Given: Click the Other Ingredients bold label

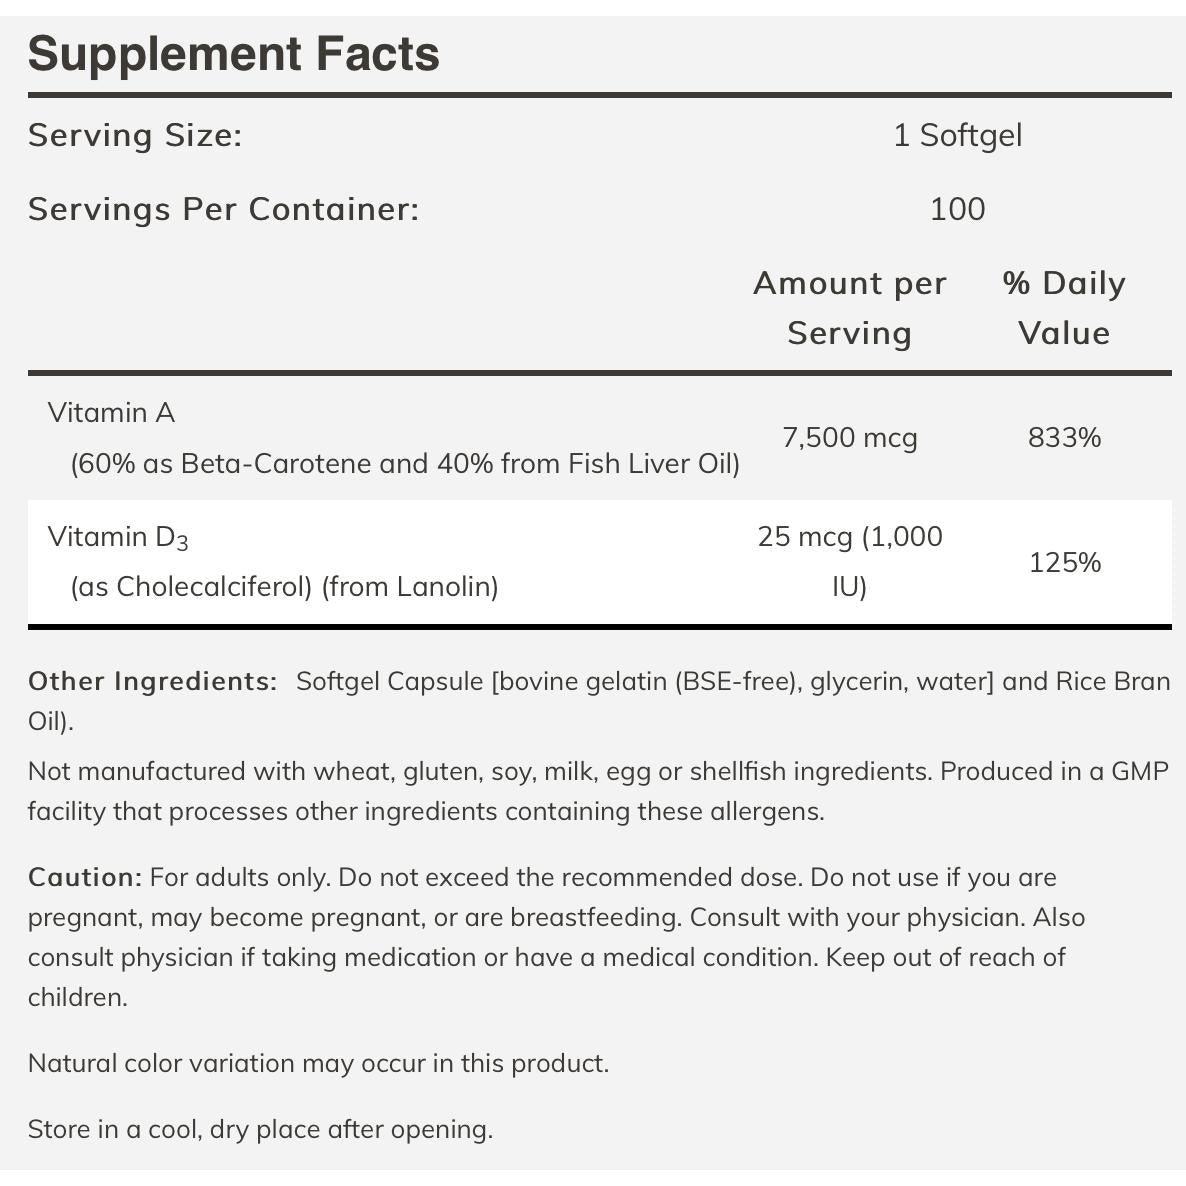Looking at the screenshot, I should click(152, 681).
